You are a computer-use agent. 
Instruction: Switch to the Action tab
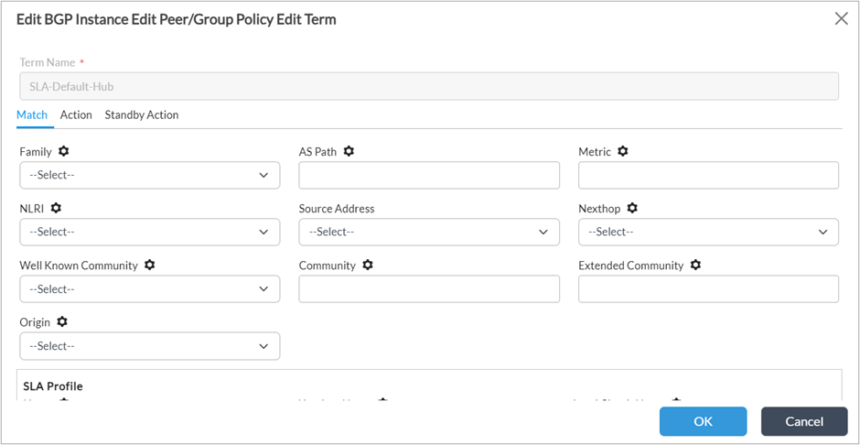click(76, 115)
